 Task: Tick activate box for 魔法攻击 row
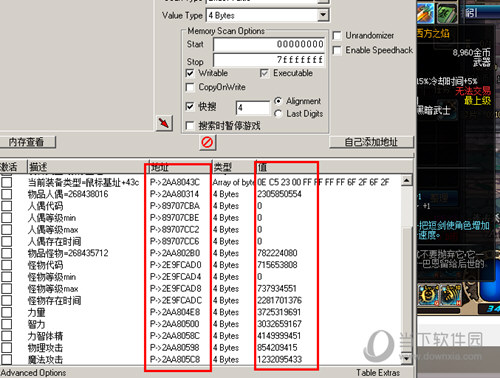(7, 360)
